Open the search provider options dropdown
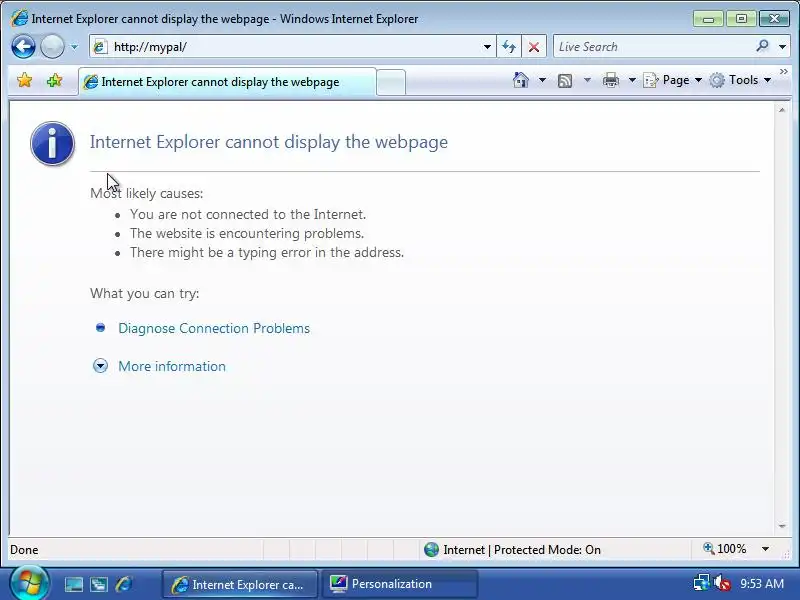Viewport: 800px width, 600px height. pos(782,47)
